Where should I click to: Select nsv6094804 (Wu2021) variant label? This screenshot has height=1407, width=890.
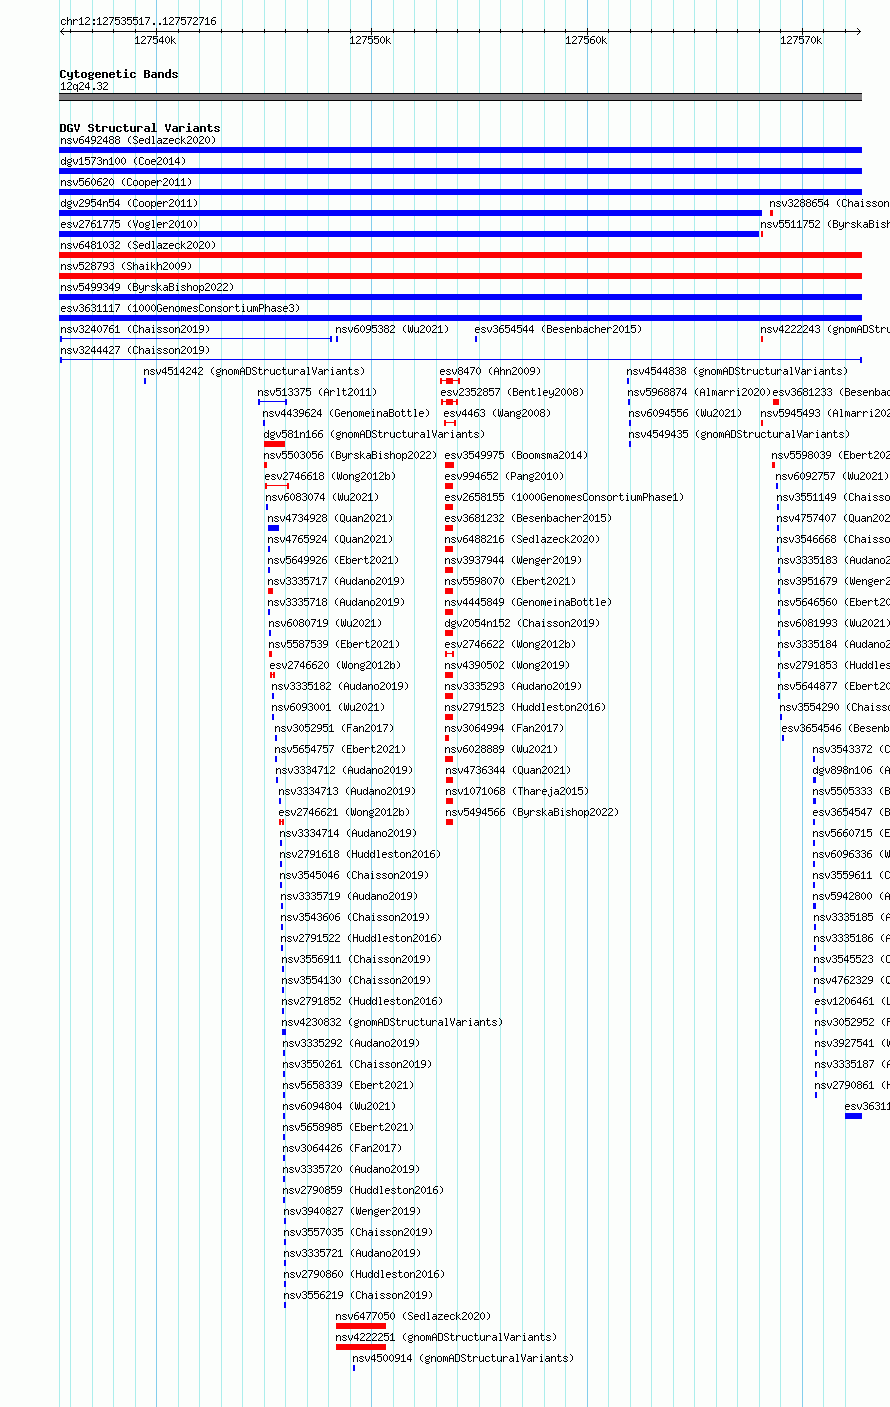pyautogui.click(x=339, y=1107)
